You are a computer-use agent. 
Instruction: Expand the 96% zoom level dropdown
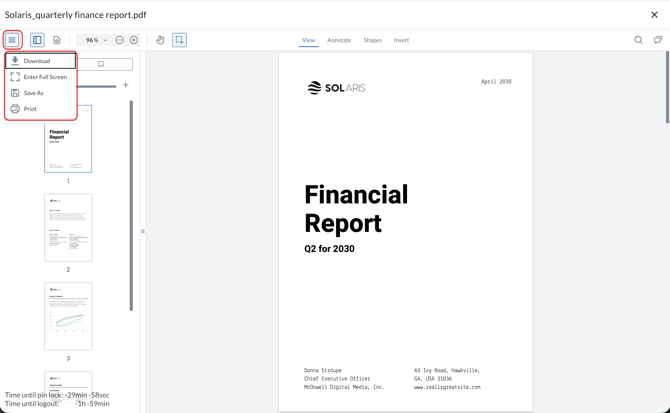(x=95, y=40)
